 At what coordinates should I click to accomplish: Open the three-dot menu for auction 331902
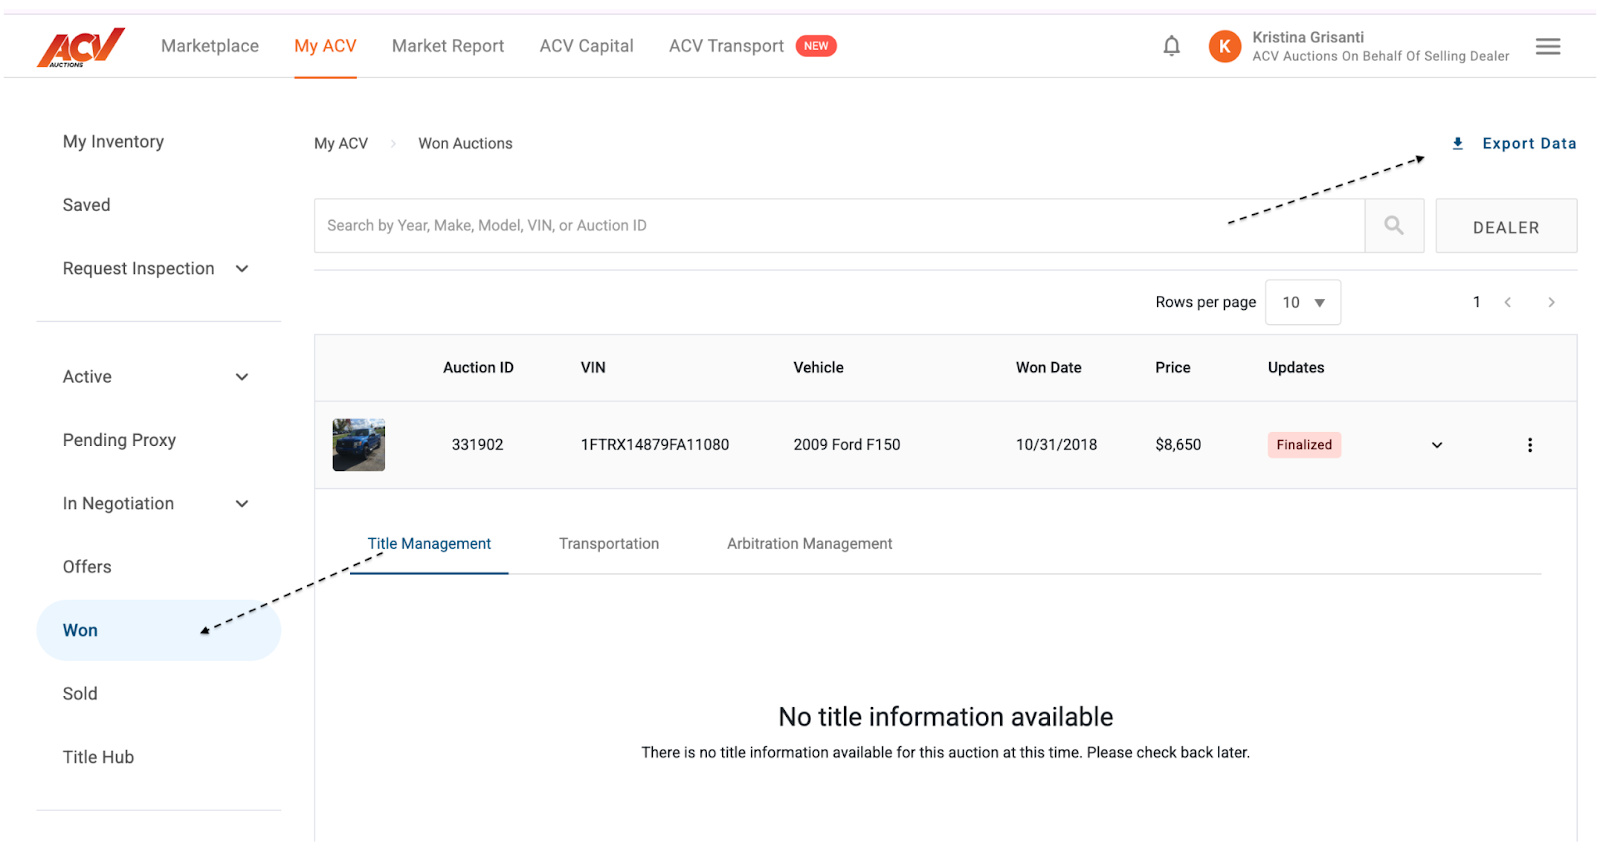point(1529,445)
